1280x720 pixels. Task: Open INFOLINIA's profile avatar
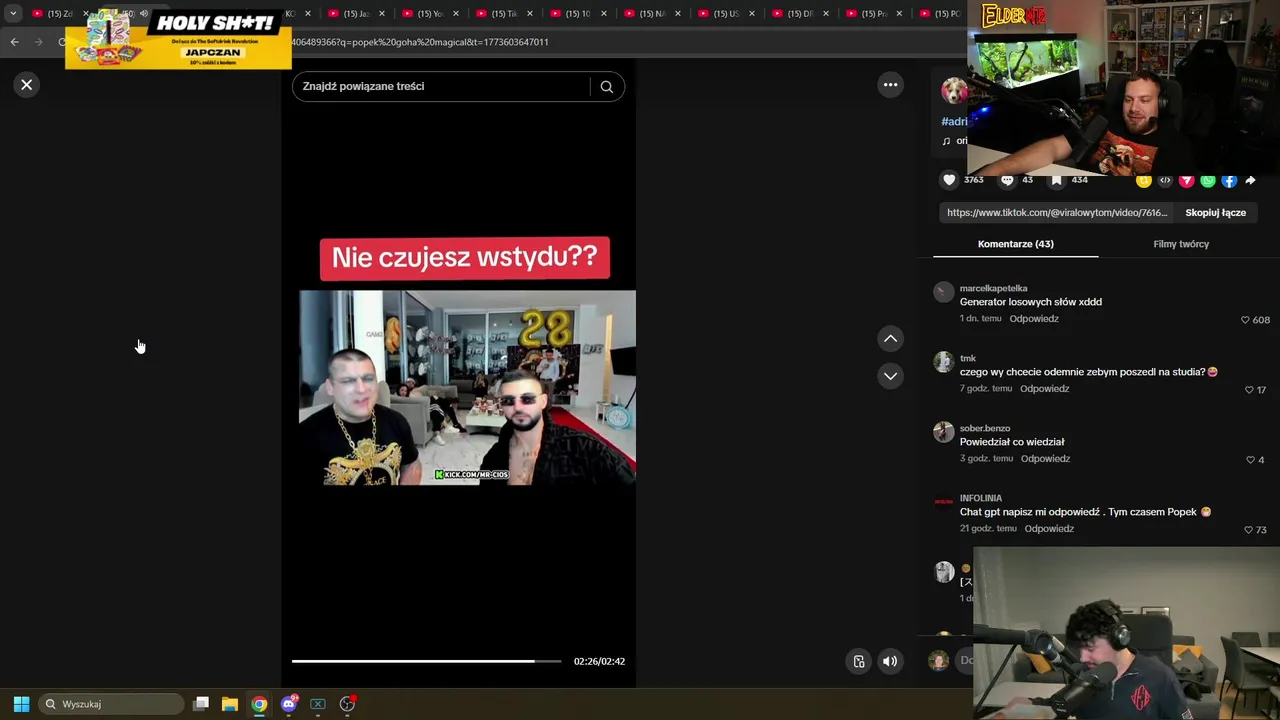pos(944,502)
